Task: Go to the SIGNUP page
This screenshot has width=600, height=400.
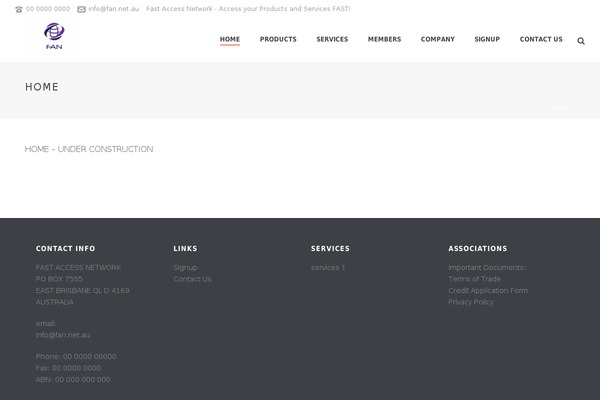Action: (x=487, y=39)
